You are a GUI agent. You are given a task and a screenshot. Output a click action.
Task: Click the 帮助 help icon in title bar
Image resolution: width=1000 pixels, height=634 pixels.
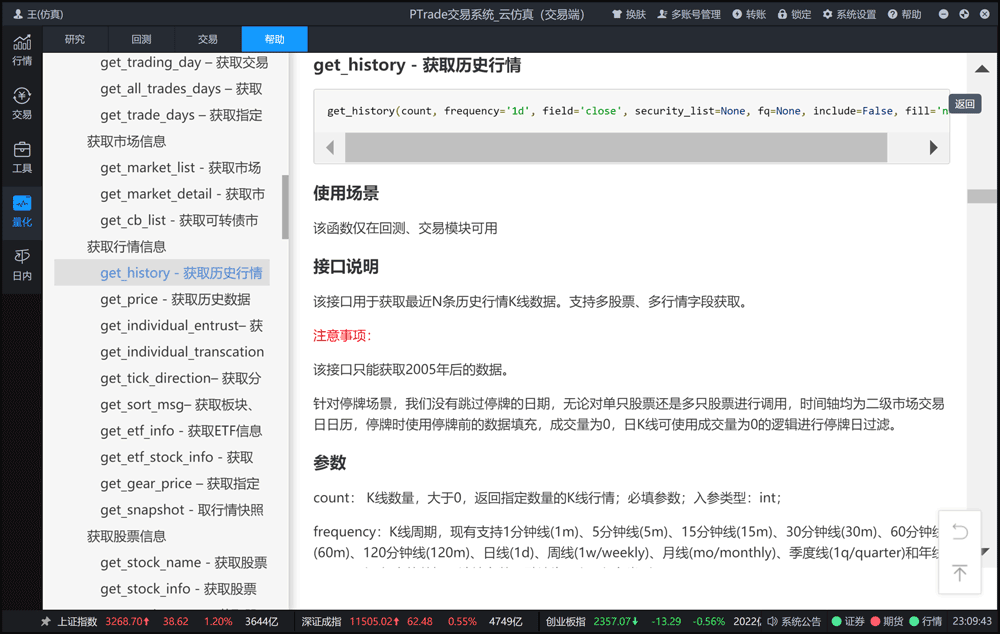[904, 14]
